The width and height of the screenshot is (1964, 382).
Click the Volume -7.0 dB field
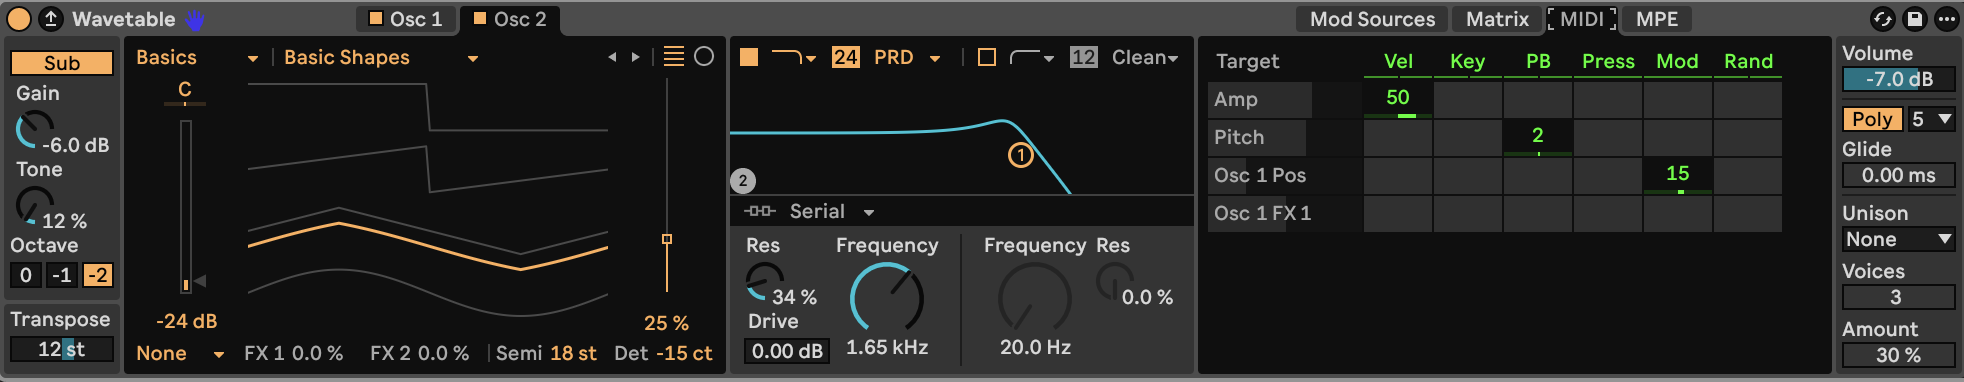1898,79
